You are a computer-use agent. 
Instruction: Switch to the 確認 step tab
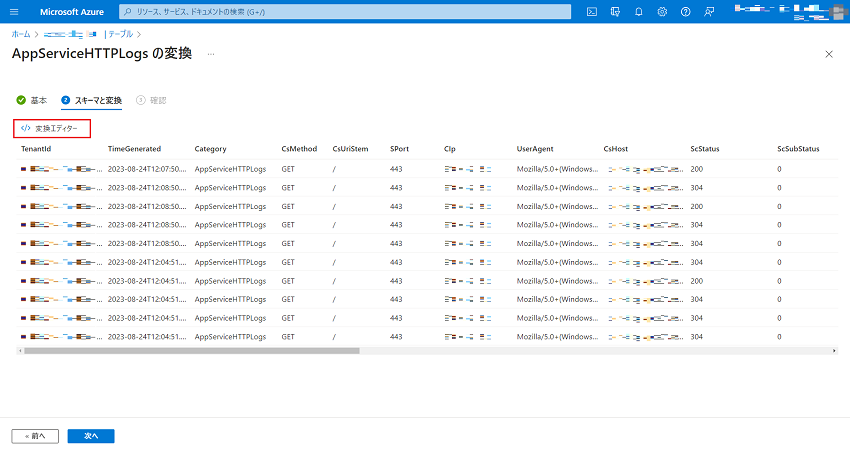(151, 100)
